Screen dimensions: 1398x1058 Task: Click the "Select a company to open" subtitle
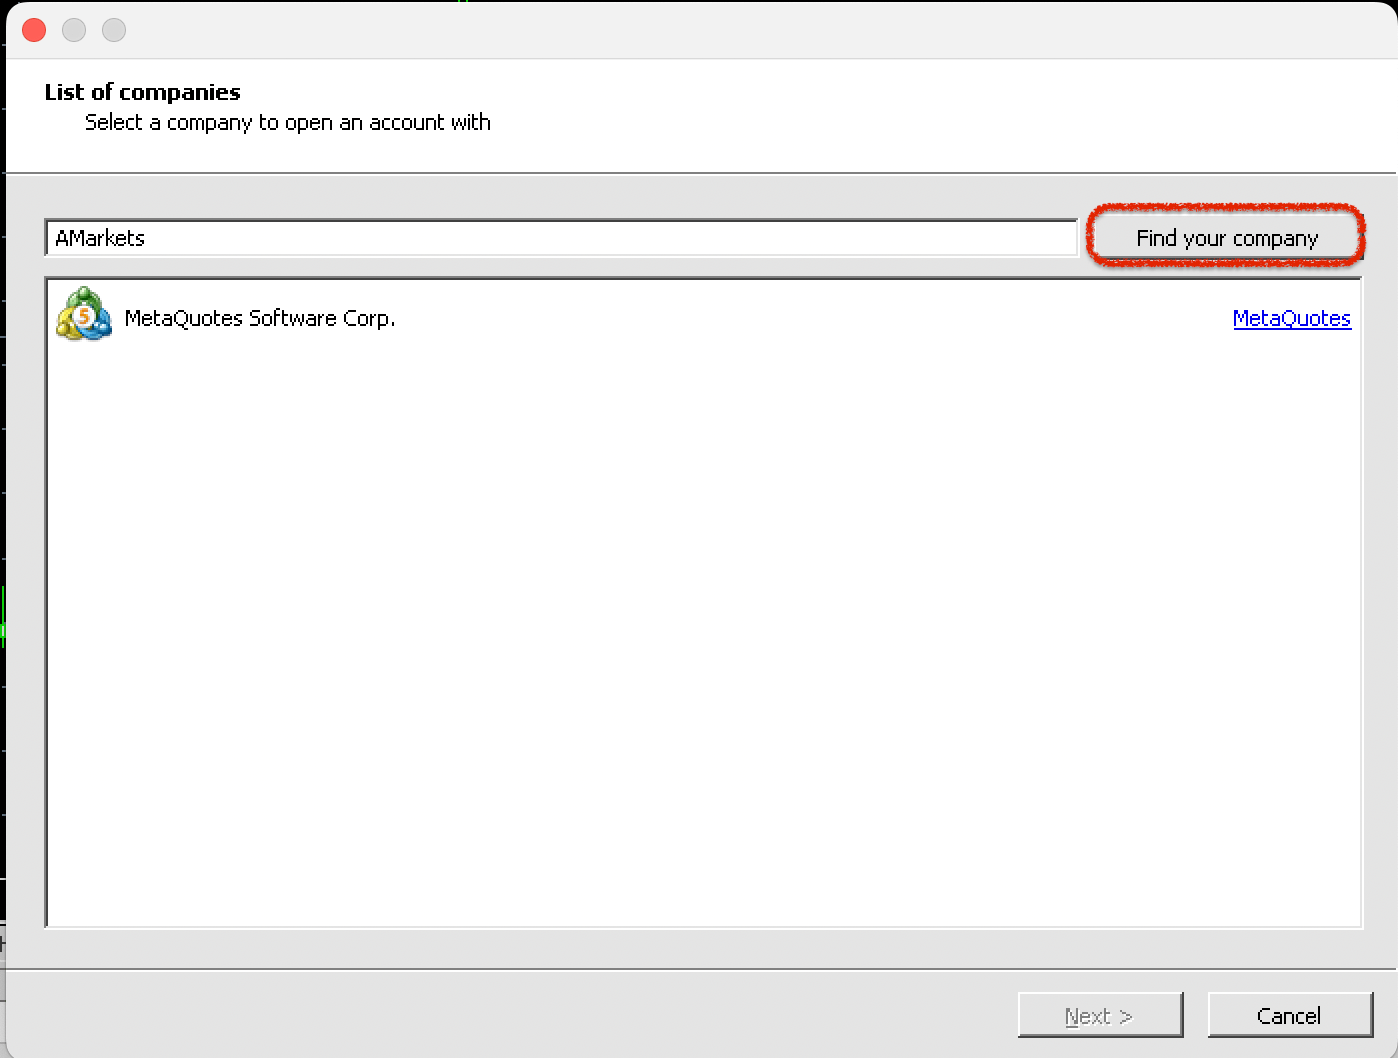(287, 122)
